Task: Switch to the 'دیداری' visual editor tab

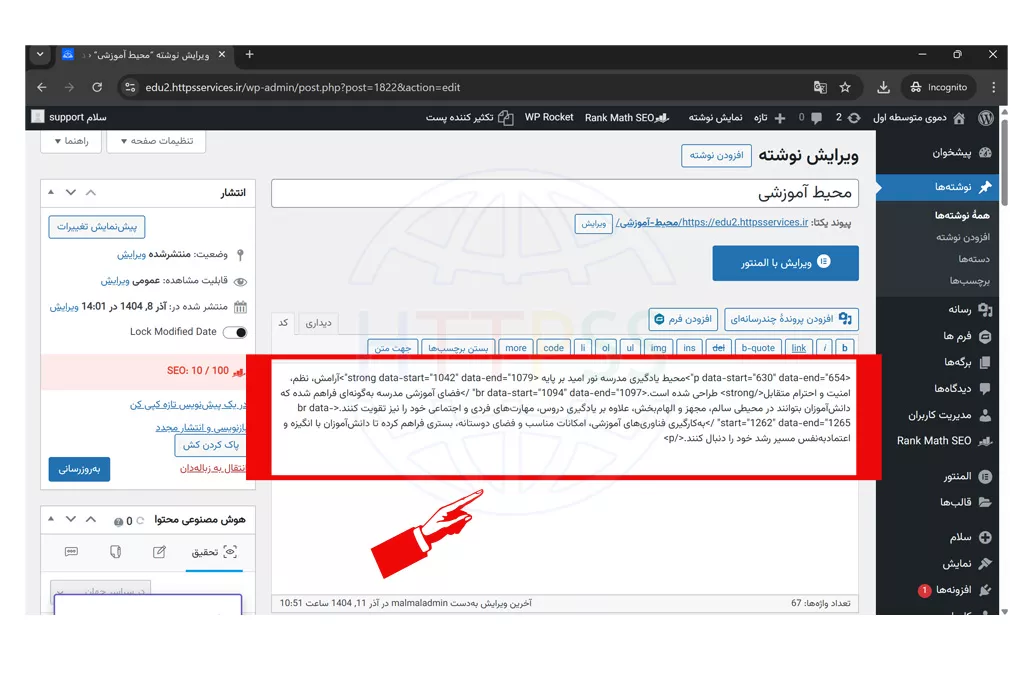Action: pyautogui.click(x=318, y=322)
